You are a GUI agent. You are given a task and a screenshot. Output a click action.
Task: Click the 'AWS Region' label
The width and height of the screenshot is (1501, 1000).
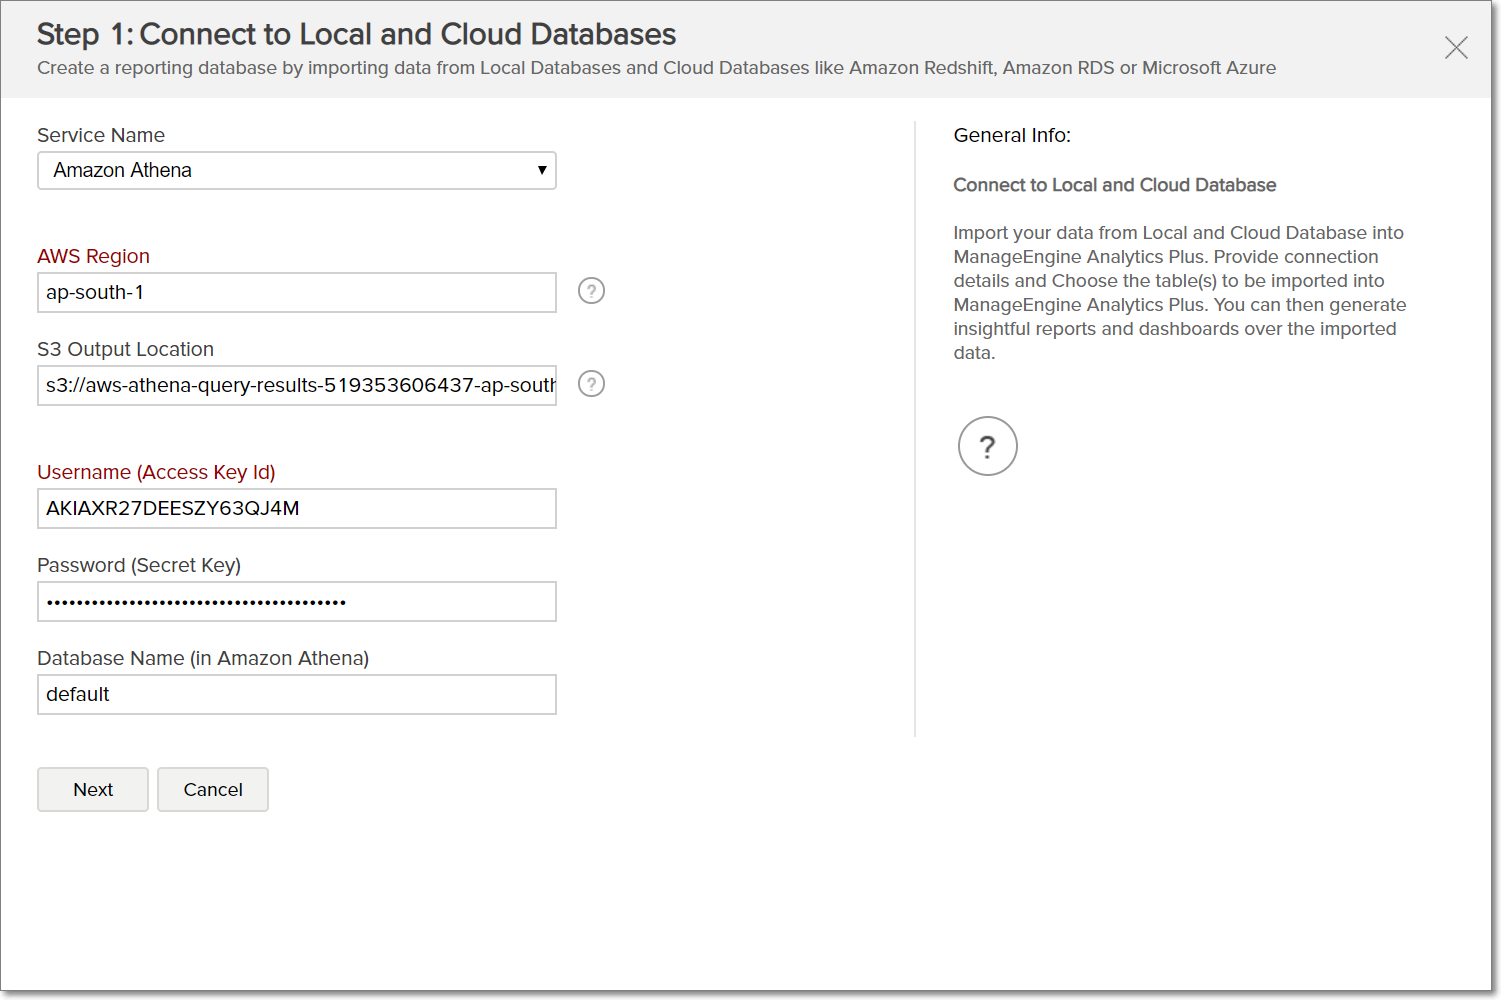[x=93, y=256]
